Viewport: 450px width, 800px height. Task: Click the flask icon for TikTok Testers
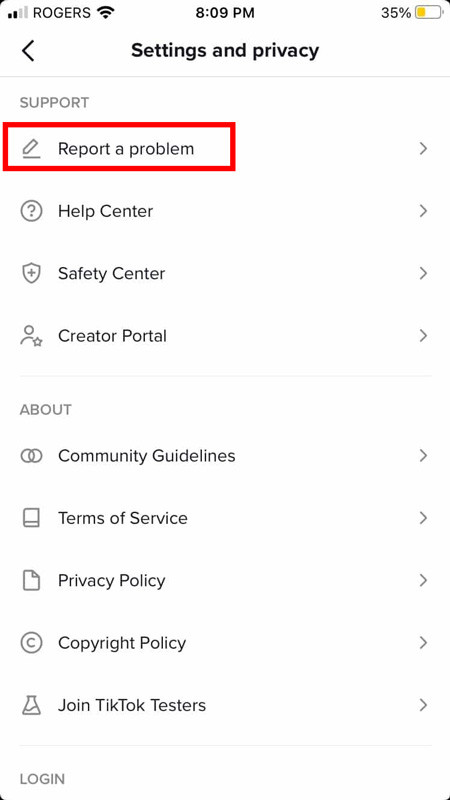[31, 706]
